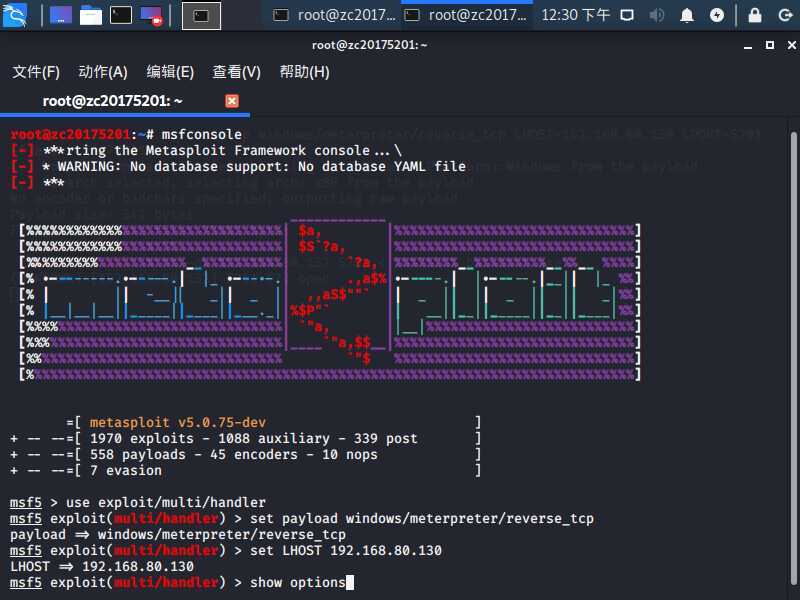Screen dimensions: 800x600
Task: Click the '# msfconsole' command text
Action: 194,135
